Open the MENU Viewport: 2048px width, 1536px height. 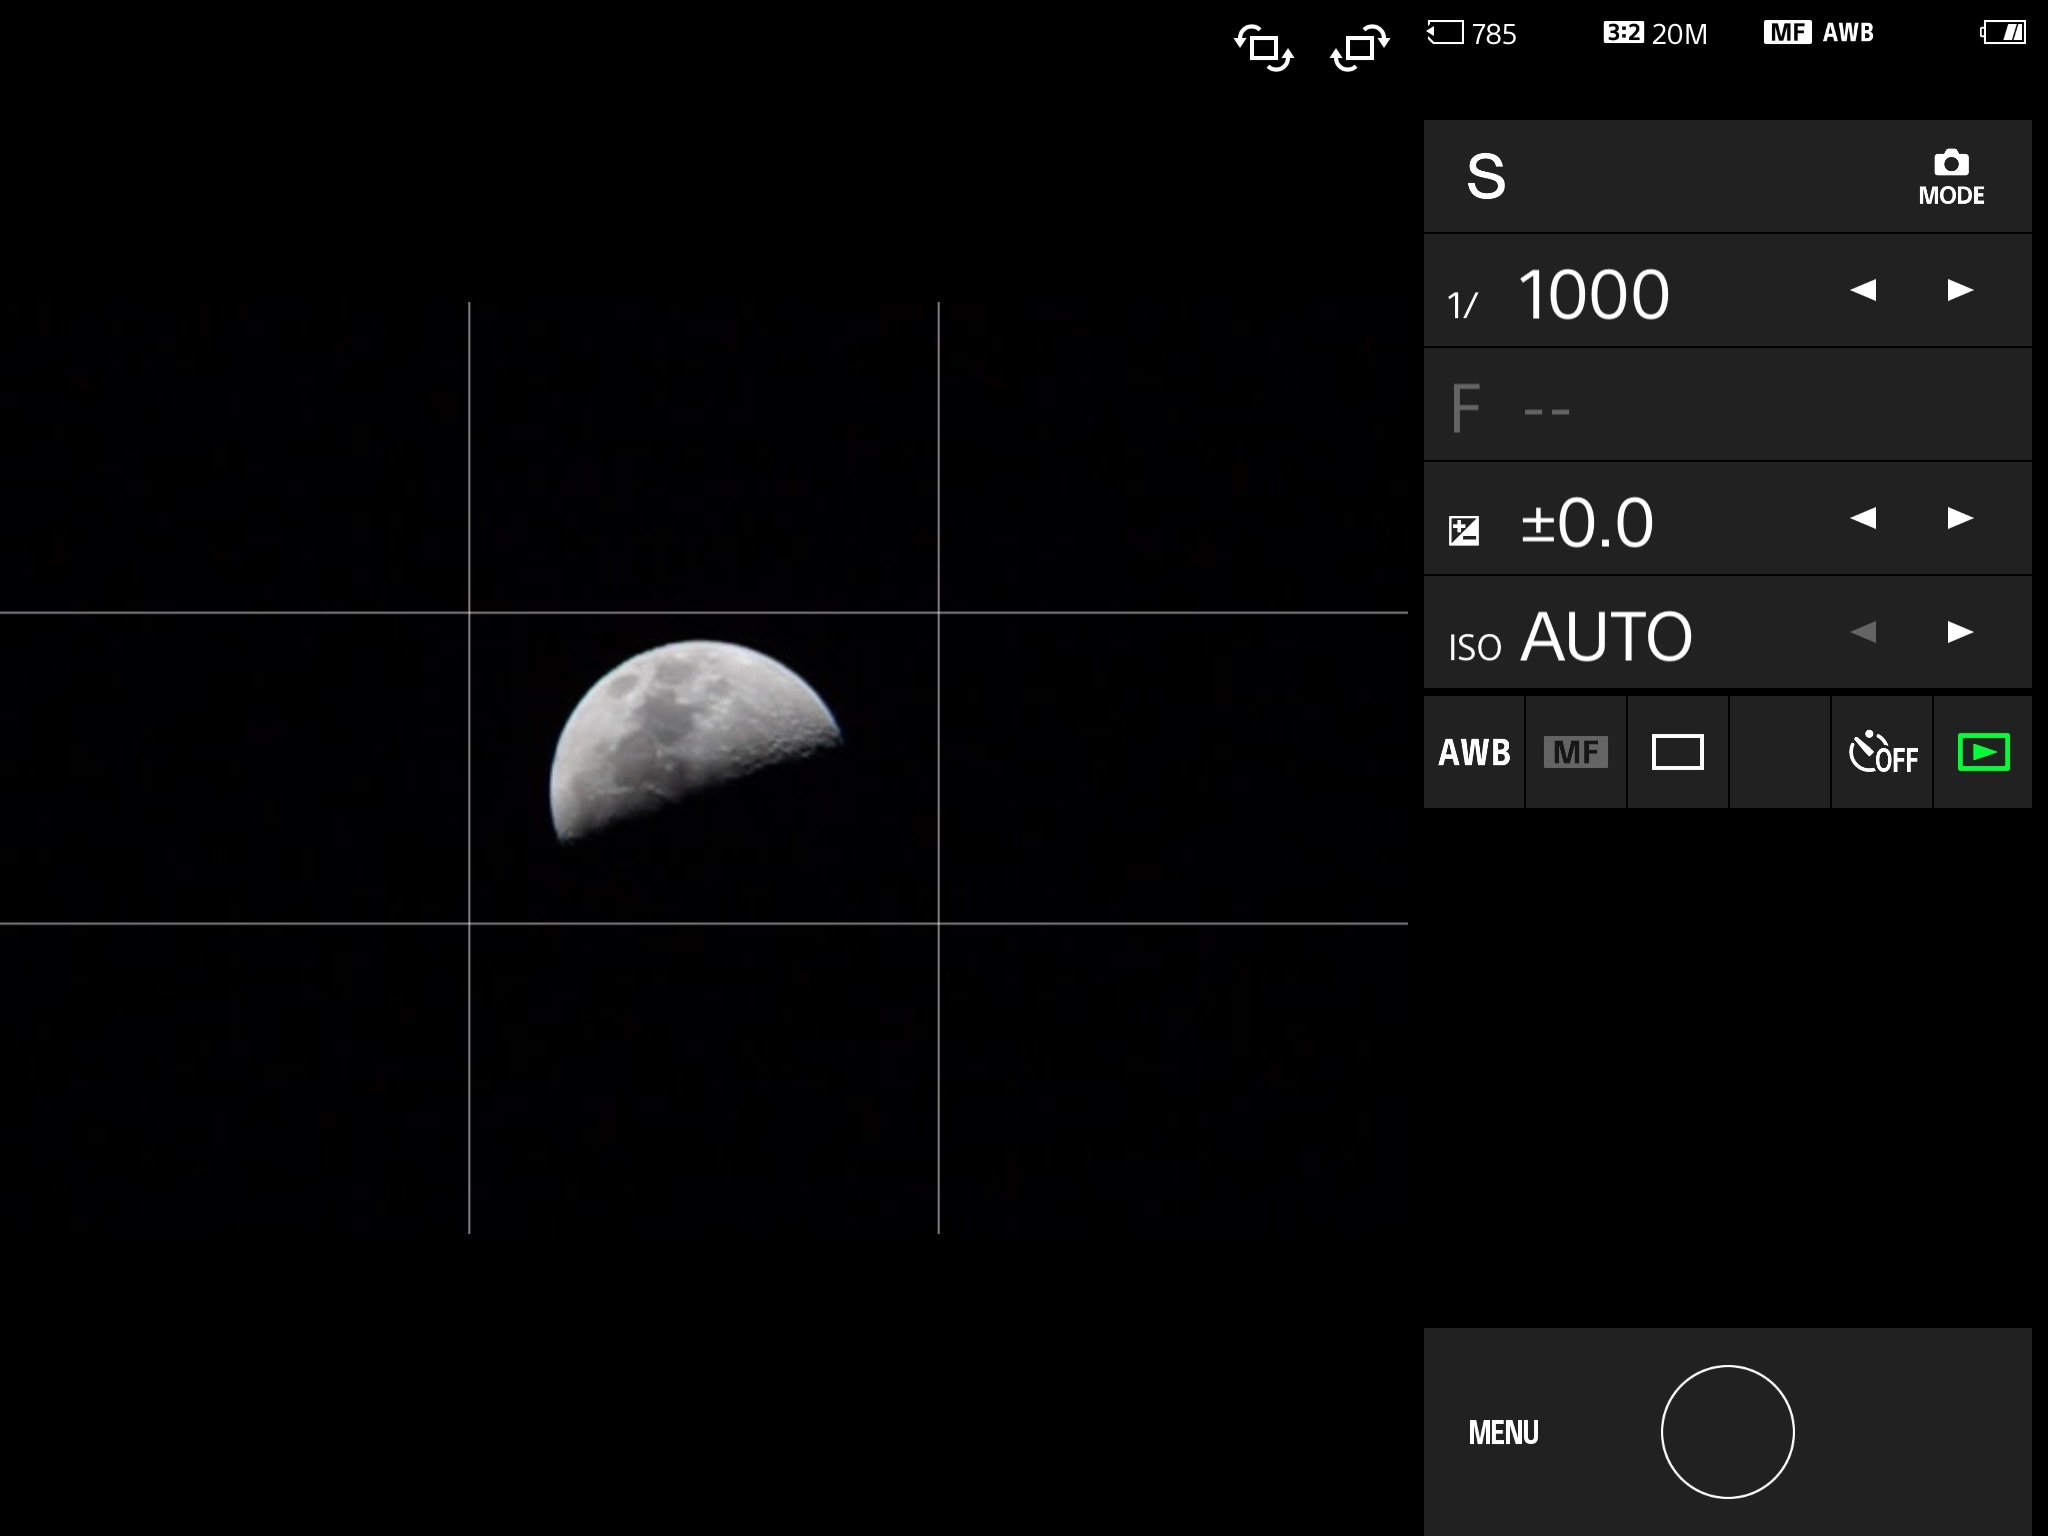tap(1503, 1432)
